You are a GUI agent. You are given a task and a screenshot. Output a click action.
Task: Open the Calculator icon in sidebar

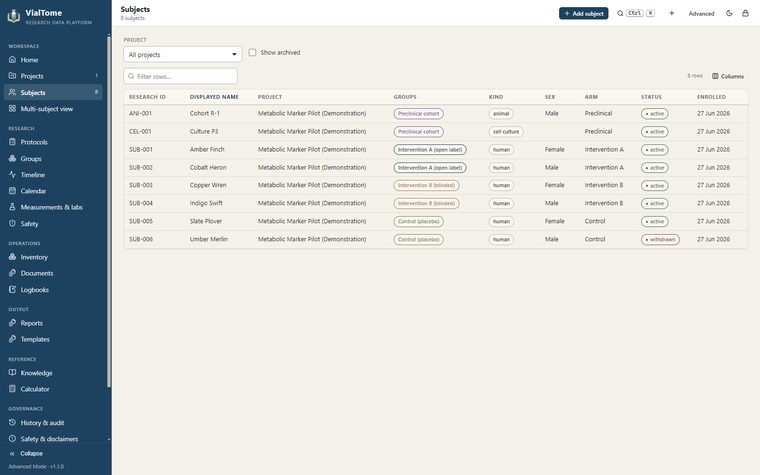pyautogui.click(x=13, y=389)
